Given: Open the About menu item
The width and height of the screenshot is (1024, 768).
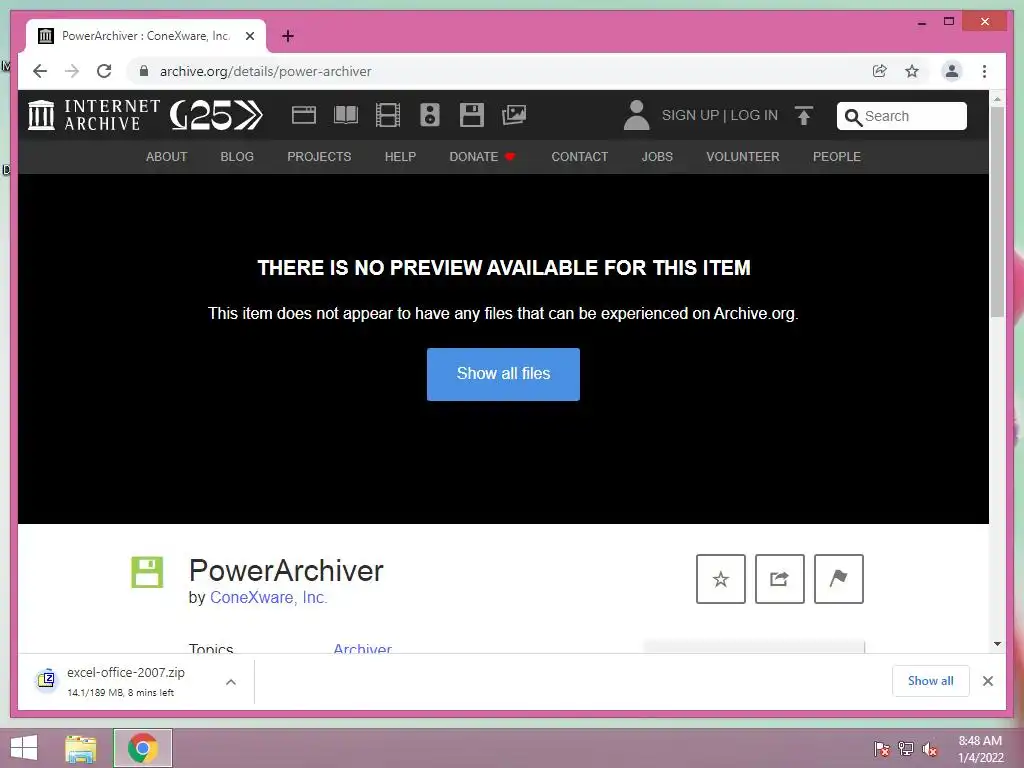Looking at the screenshot, I should click(167, 157).
